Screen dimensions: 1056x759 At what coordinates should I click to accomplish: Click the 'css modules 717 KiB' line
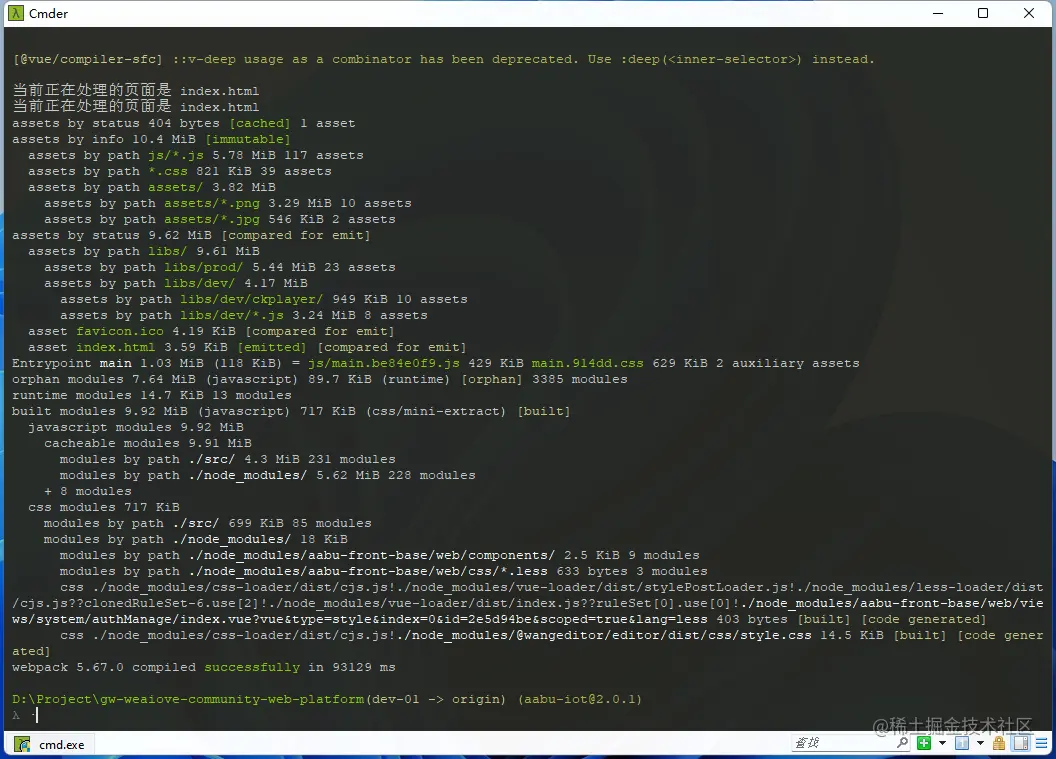pyautogui.click(x=104, y=507)
